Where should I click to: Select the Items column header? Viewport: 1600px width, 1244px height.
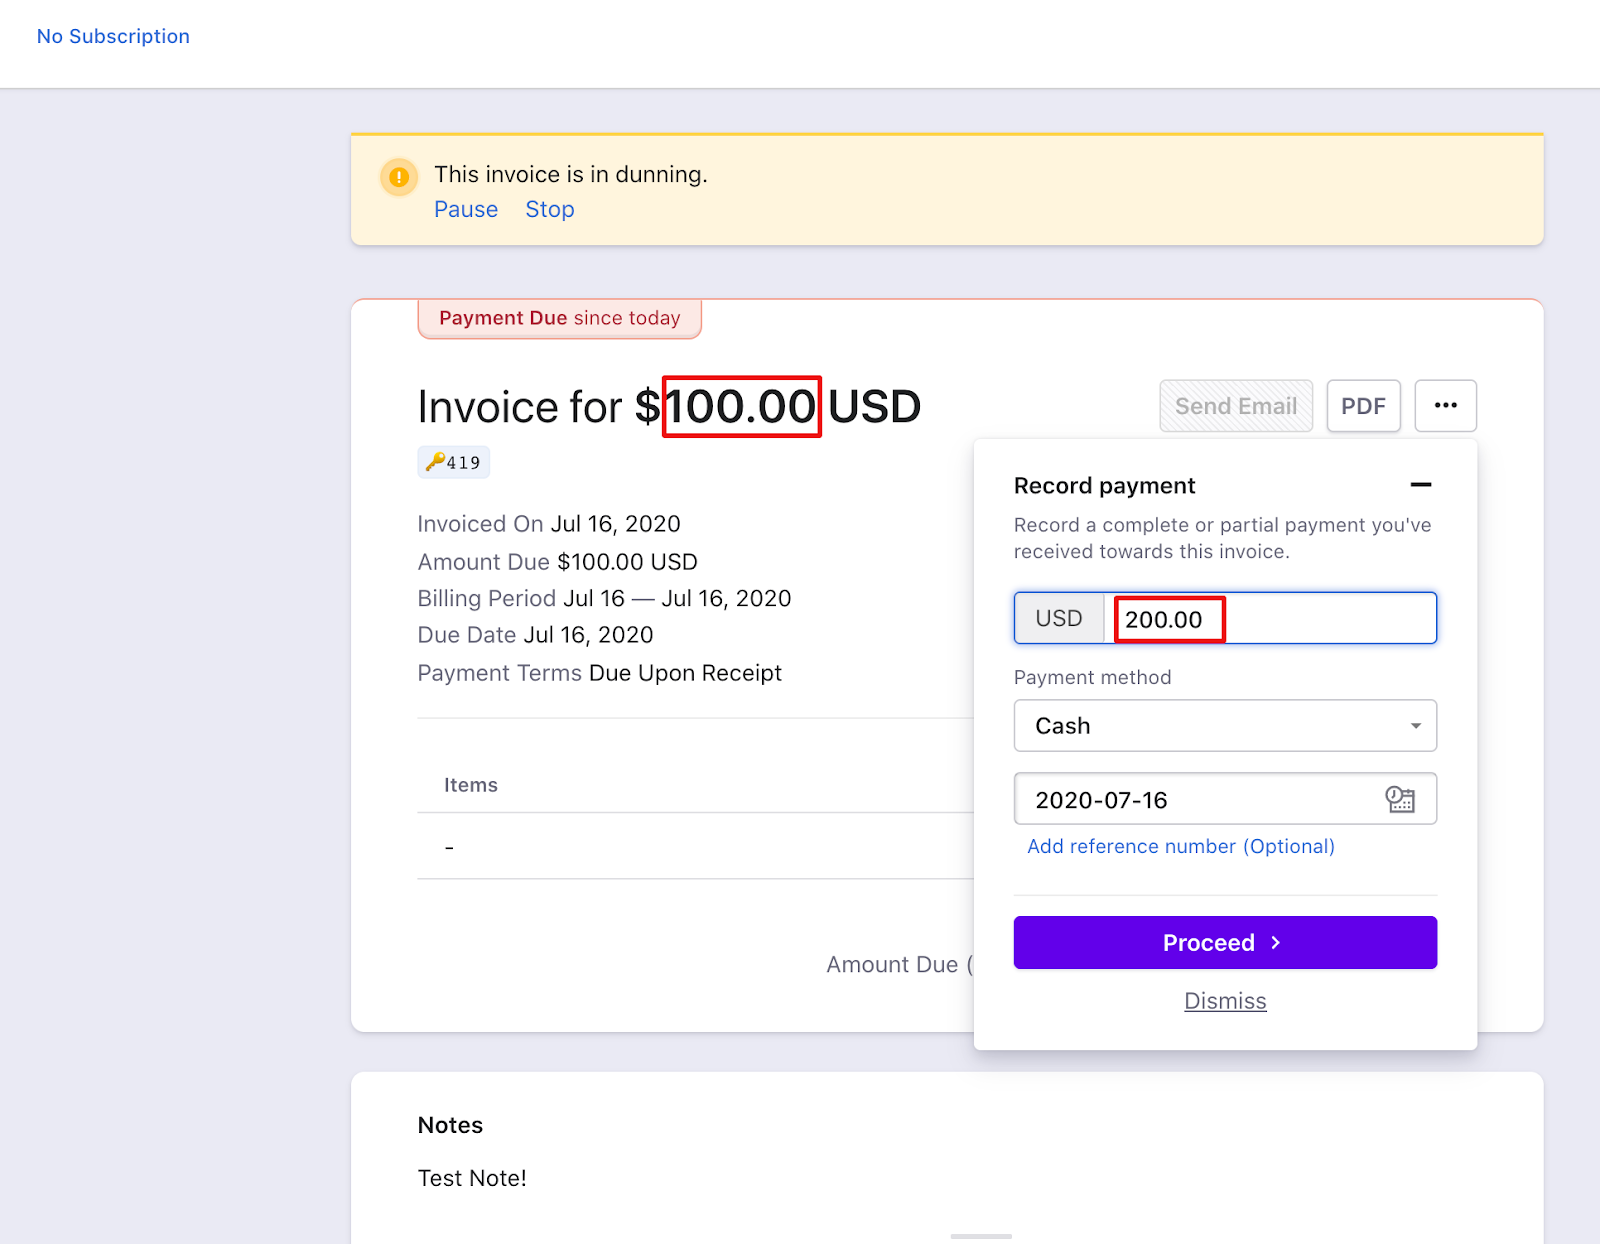tap(471, 785)
